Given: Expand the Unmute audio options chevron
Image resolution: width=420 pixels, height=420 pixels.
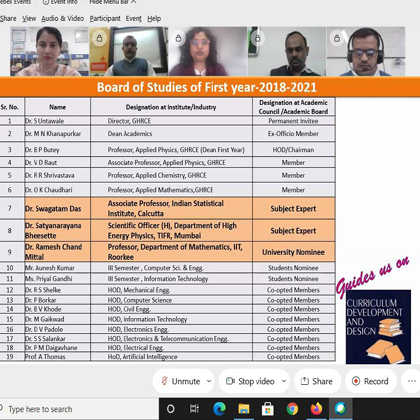Looking at the screenshot, I should point(209,381).
